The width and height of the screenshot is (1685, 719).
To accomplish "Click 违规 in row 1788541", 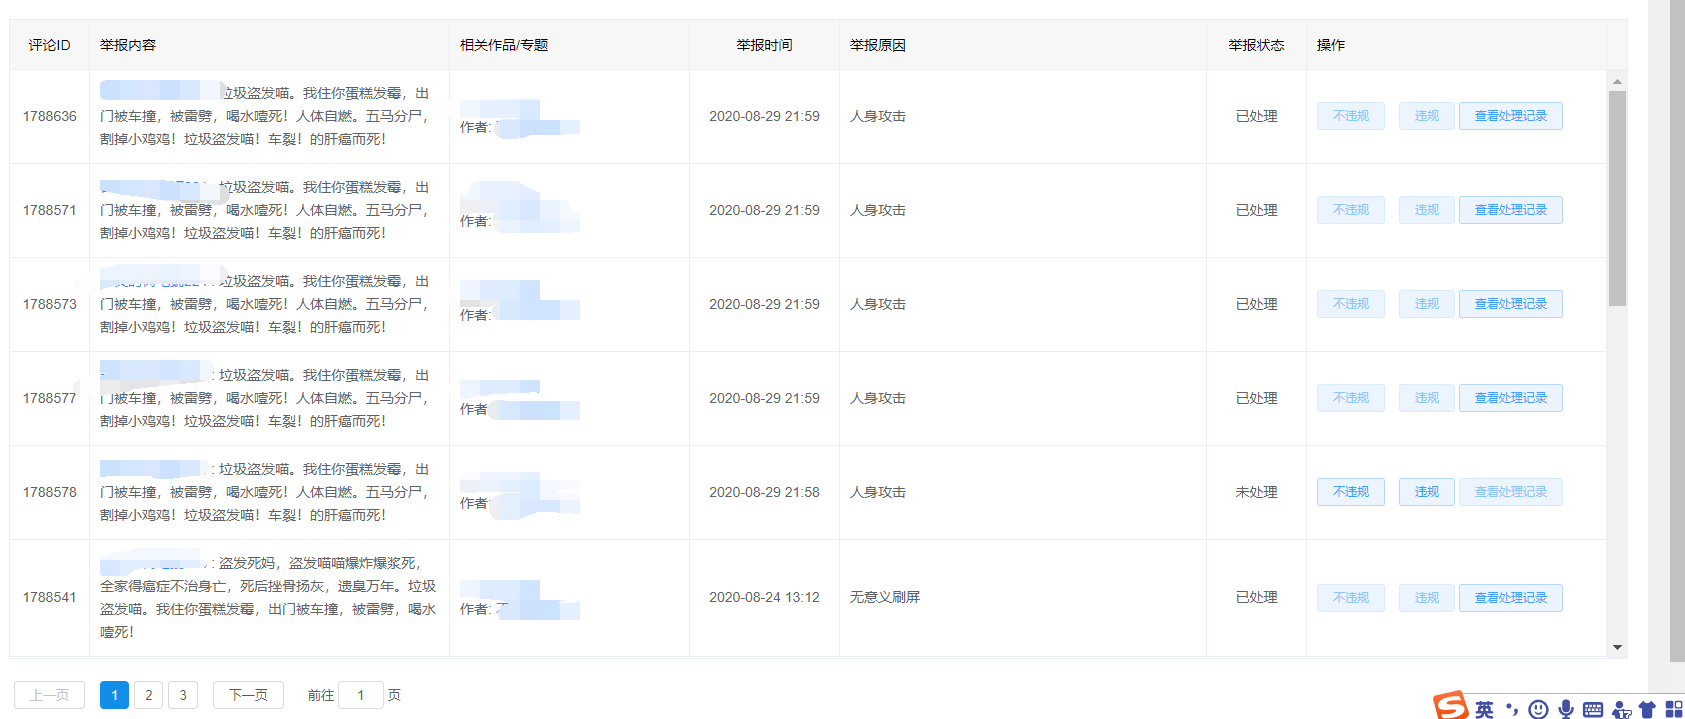I will tap(1426, 598).
